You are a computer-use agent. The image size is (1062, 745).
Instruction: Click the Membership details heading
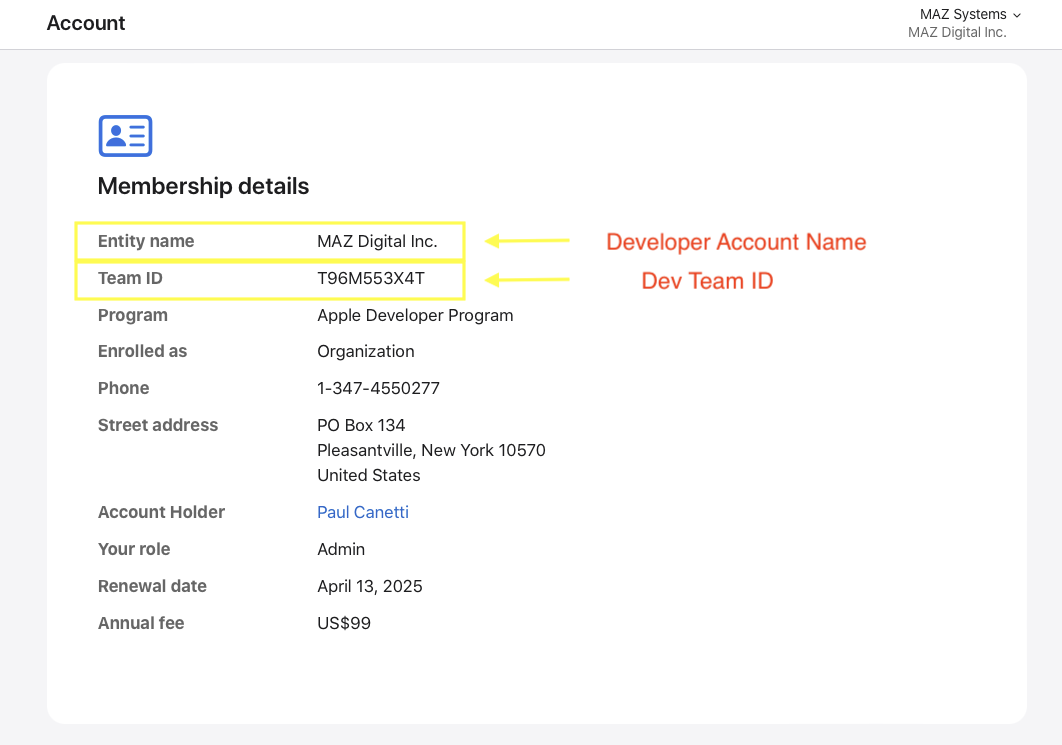coord(203,186)
